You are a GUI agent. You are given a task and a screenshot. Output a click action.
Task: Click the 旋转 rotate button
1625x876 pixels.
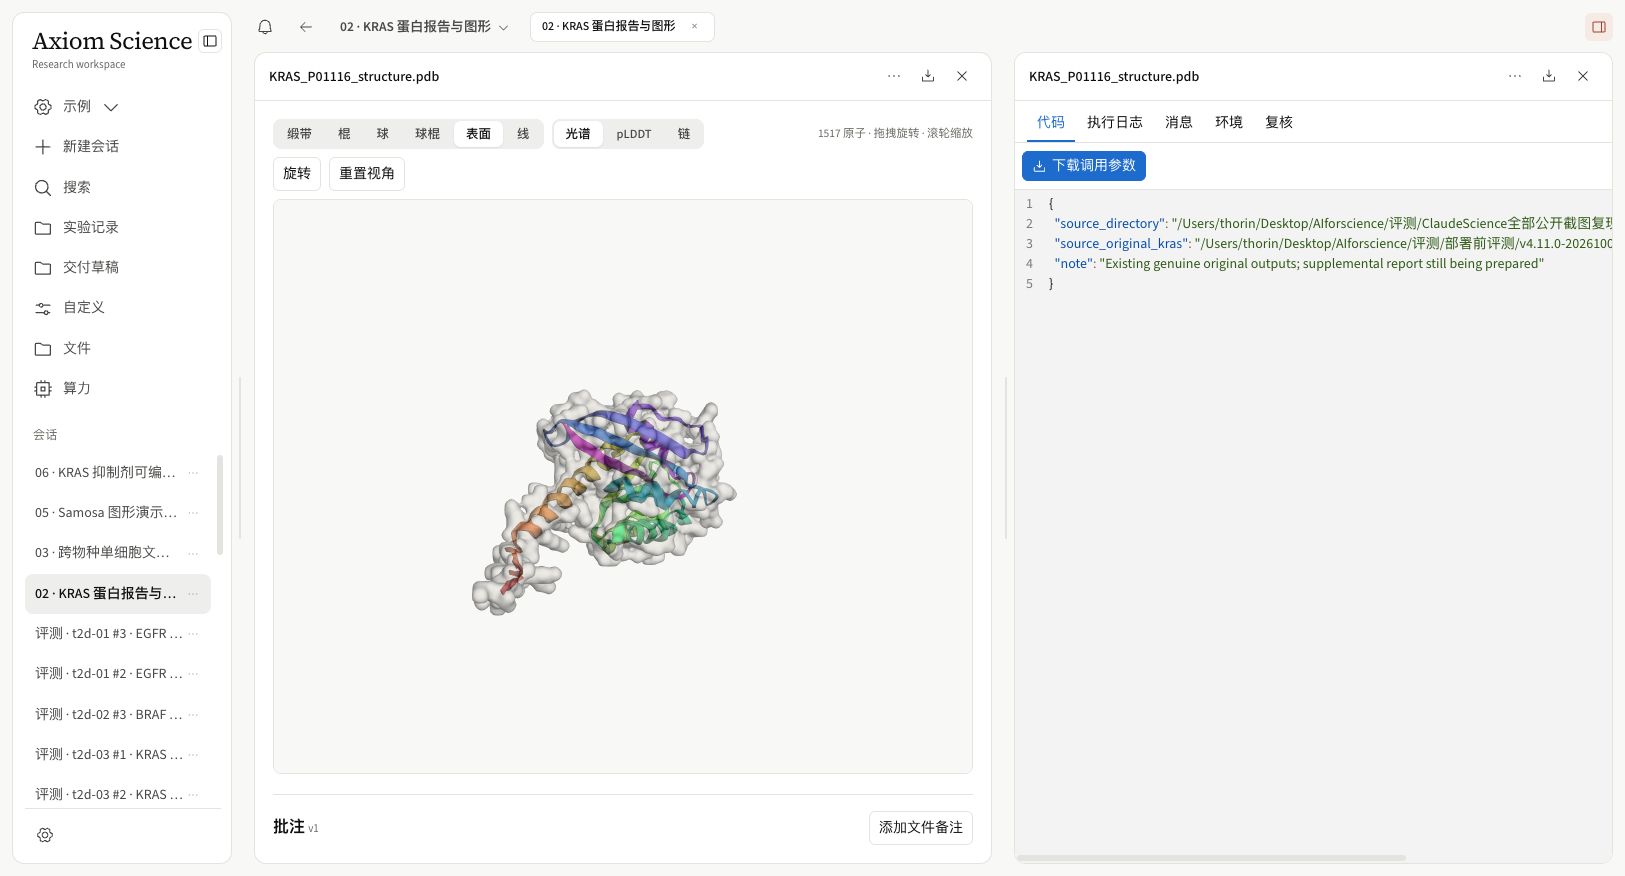[x=297, y=174]
